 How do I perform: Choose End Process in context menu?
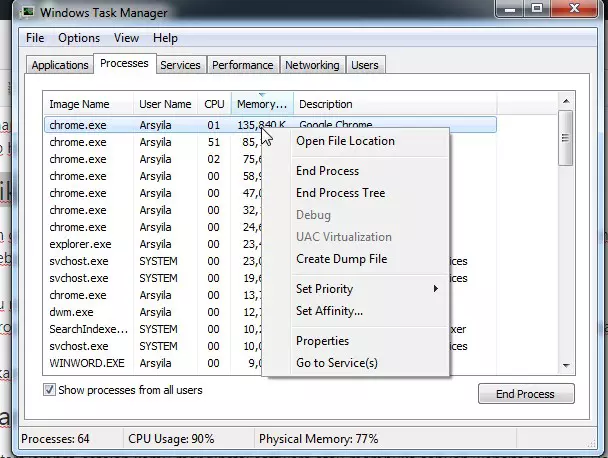point(355,171)
